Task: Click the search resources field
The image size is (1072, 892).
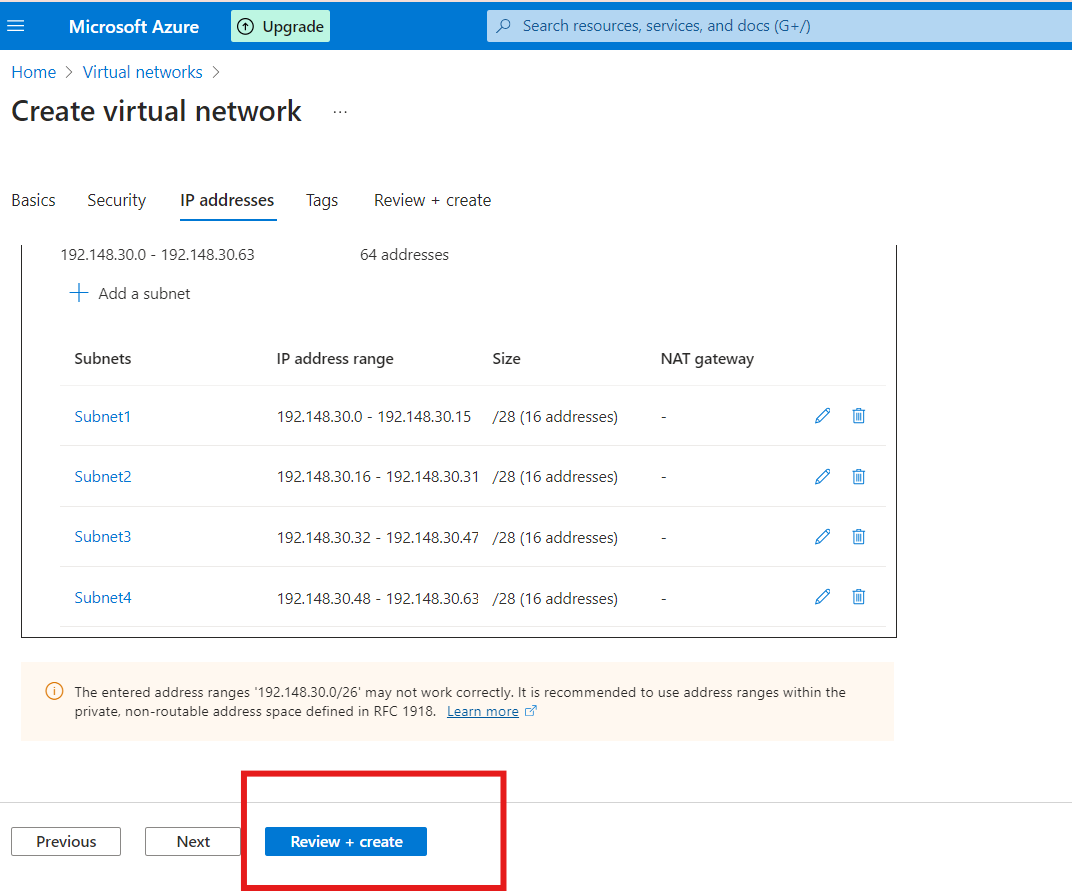Action: (x=779, y=26)
